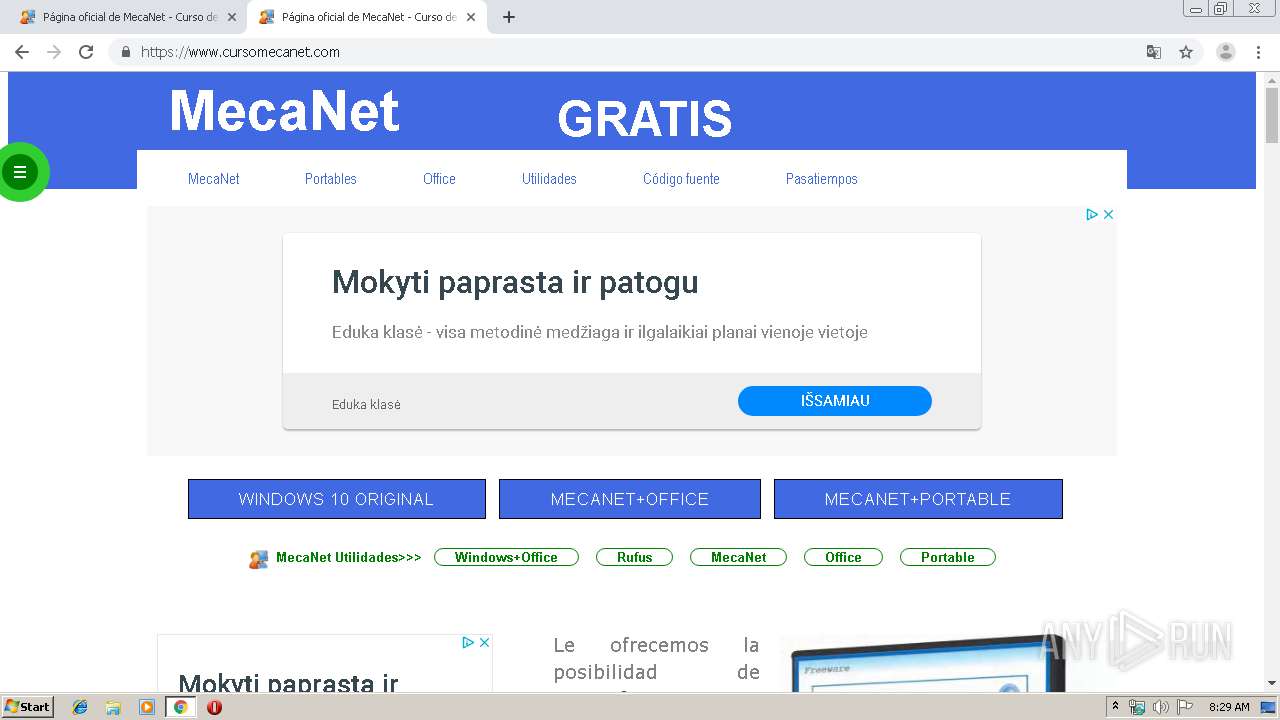The width and height of the screenshot is (1280, 720).
Task: Click the WINDOWS 10 ORIGINAL button
Action: point(337,499)
